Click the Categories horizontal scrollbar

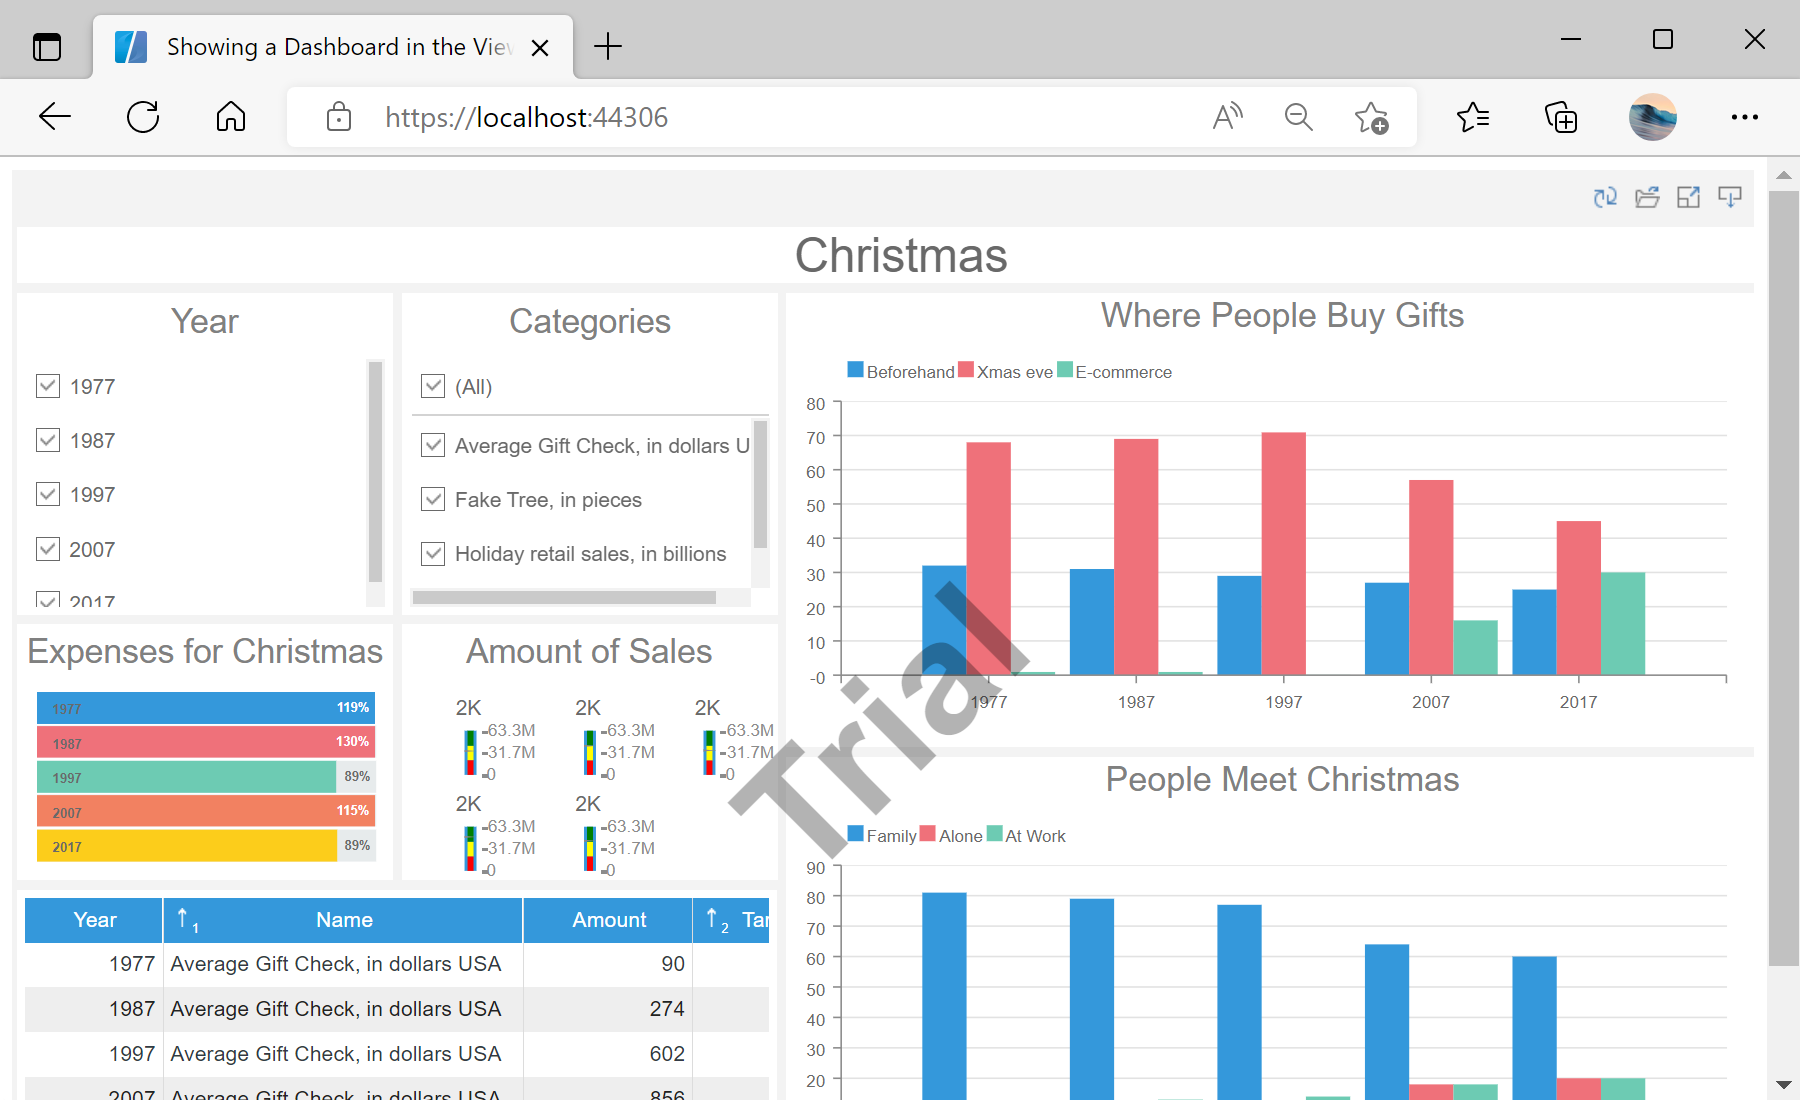click(564, 597)
